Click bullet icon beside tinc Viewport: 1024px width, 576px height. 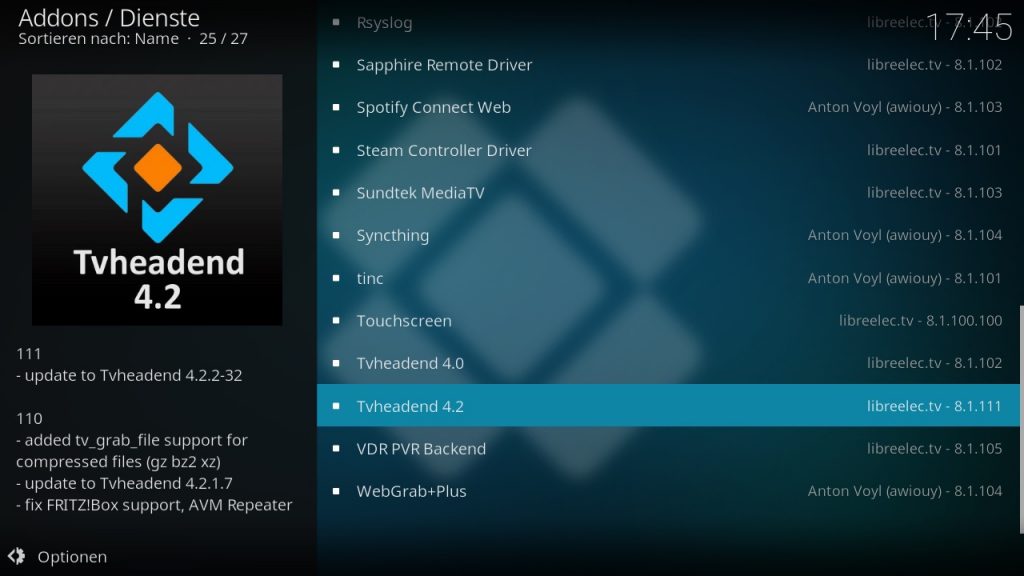coord(336,278)
